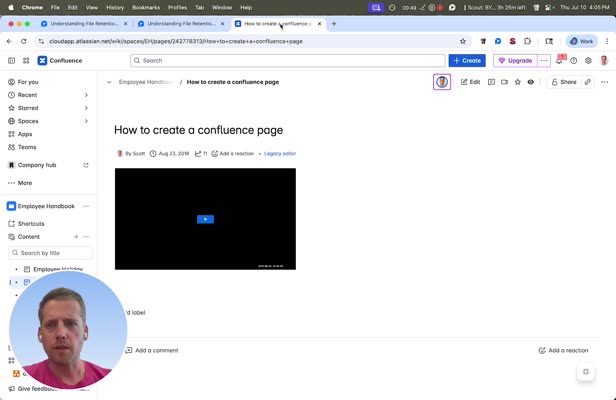The height and width of the screenshot is (400, 616).
Task: Open the app switcher grid icon
Action: point(26,61)
